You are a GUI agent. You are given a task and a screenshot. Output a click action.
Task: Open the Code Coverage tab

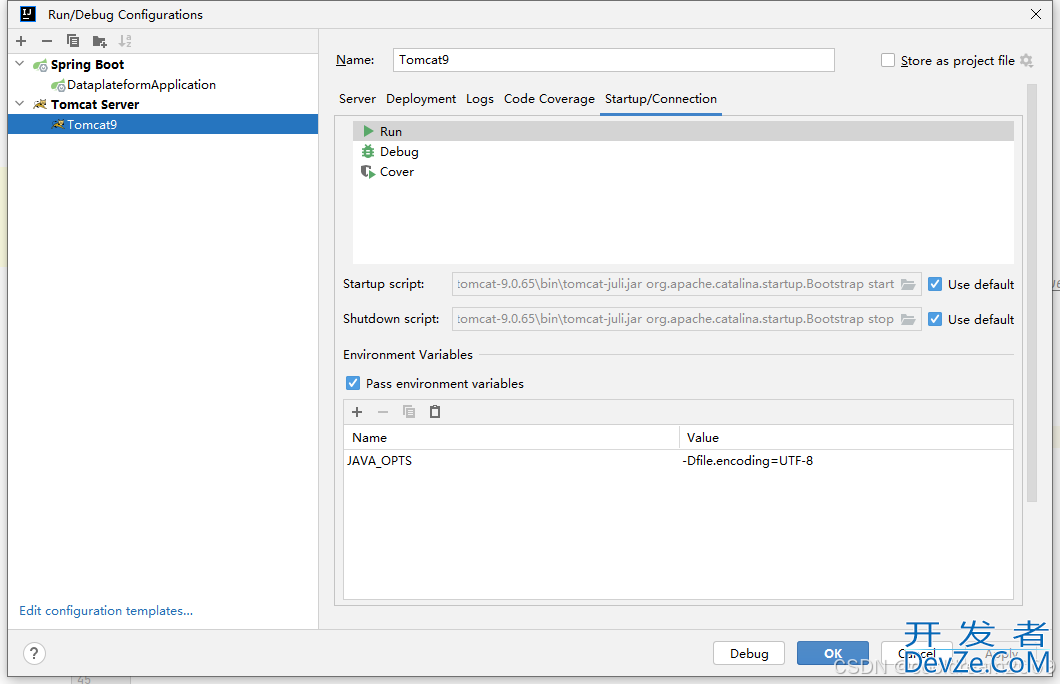click(549, 99)
